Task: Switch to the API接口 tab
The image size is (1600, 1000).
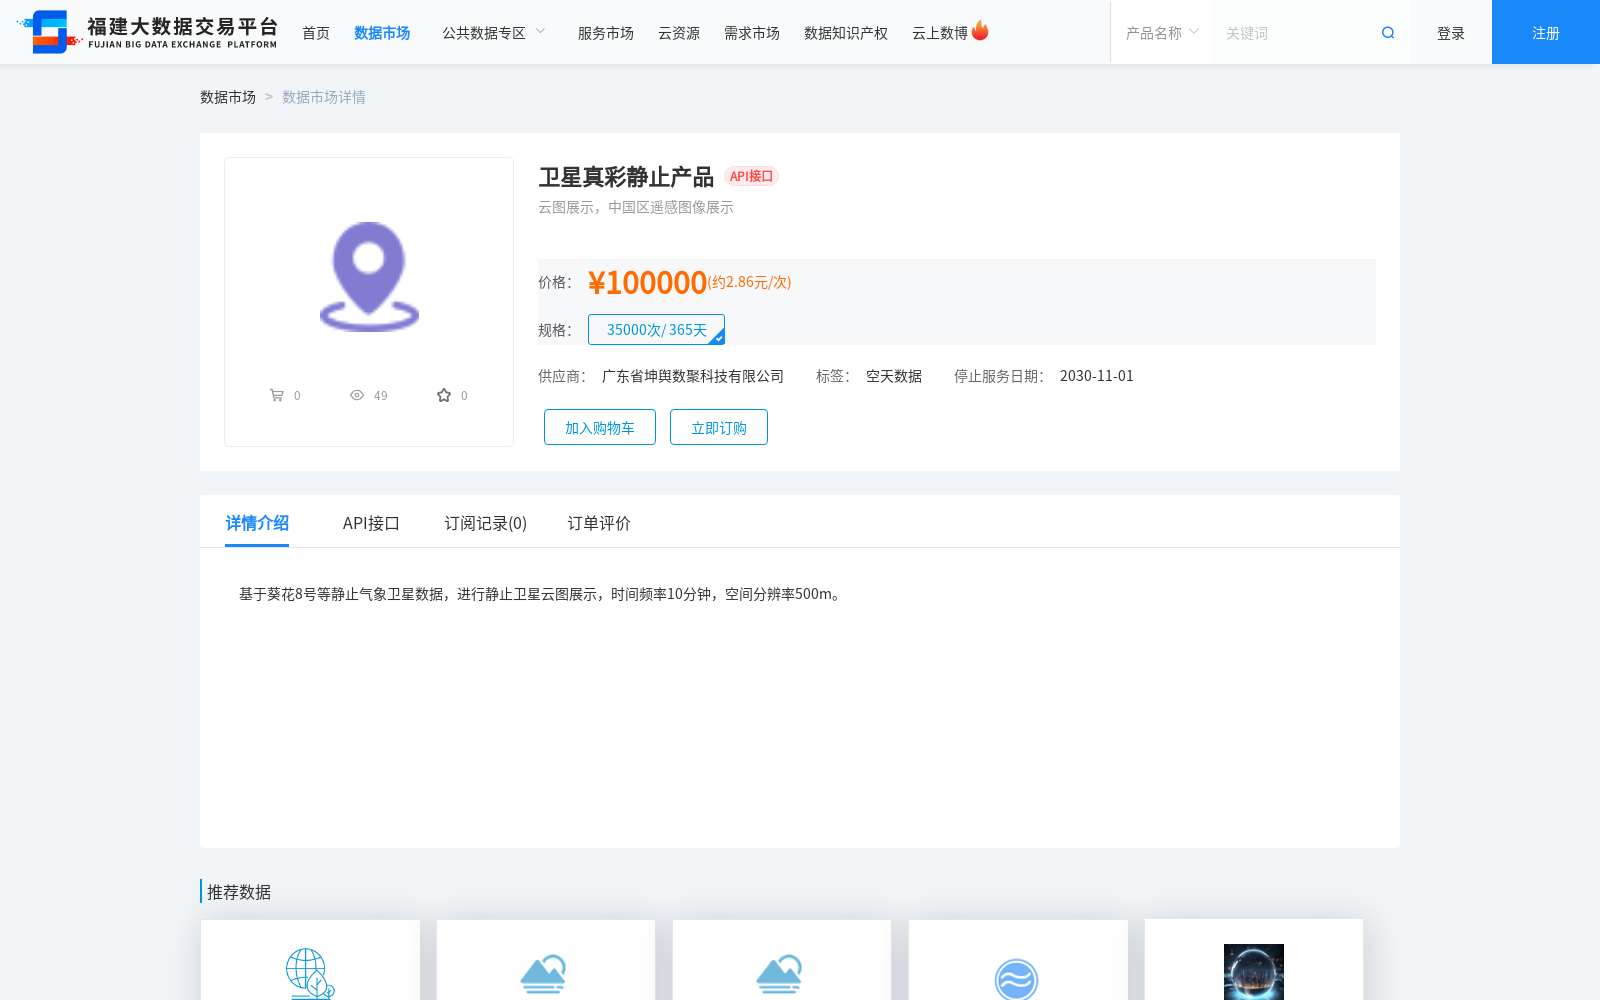Action: click(x=371, y=523)
